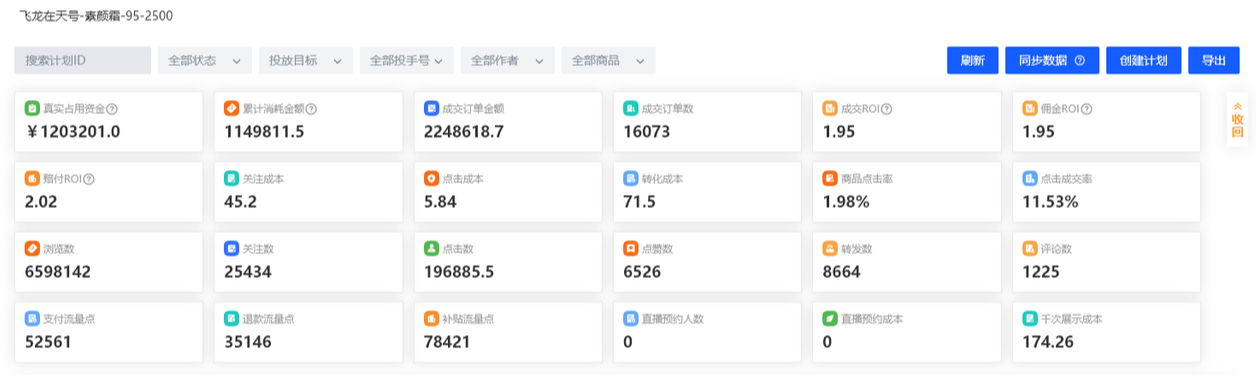Click the 点击成本 orange icon
The width and height of the screenshot is (1256, 375).
pyautogui.click(x=431, y=178)
